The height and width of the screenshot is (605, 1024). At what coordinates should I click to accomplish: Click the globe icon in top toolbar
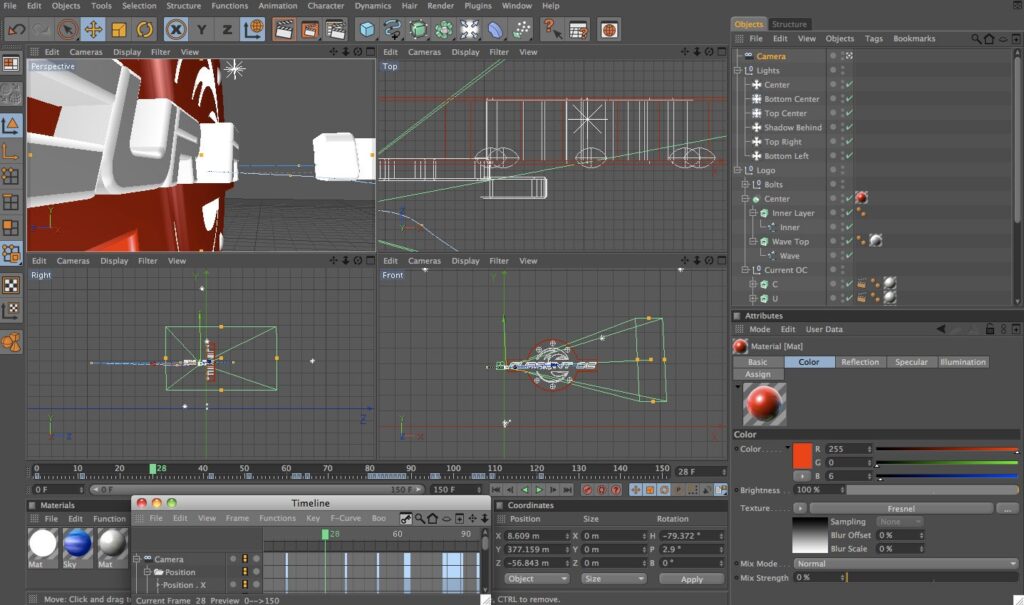click(609, 29)
